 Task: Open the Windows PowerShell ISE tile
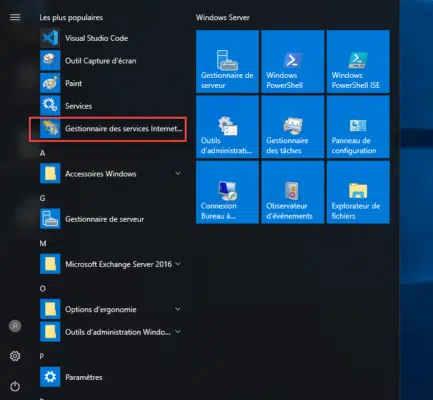[358, 61]
